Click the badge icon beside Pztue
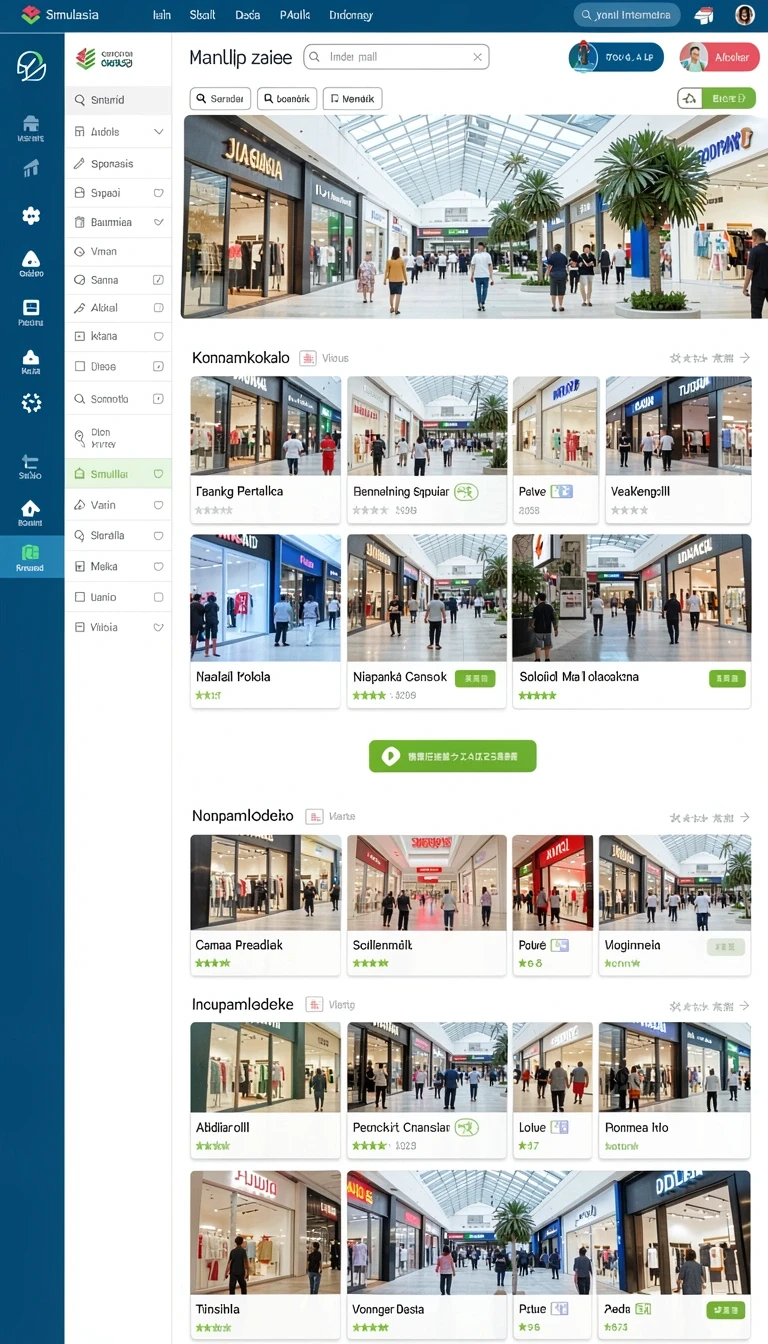 [x=560, y=1309]
